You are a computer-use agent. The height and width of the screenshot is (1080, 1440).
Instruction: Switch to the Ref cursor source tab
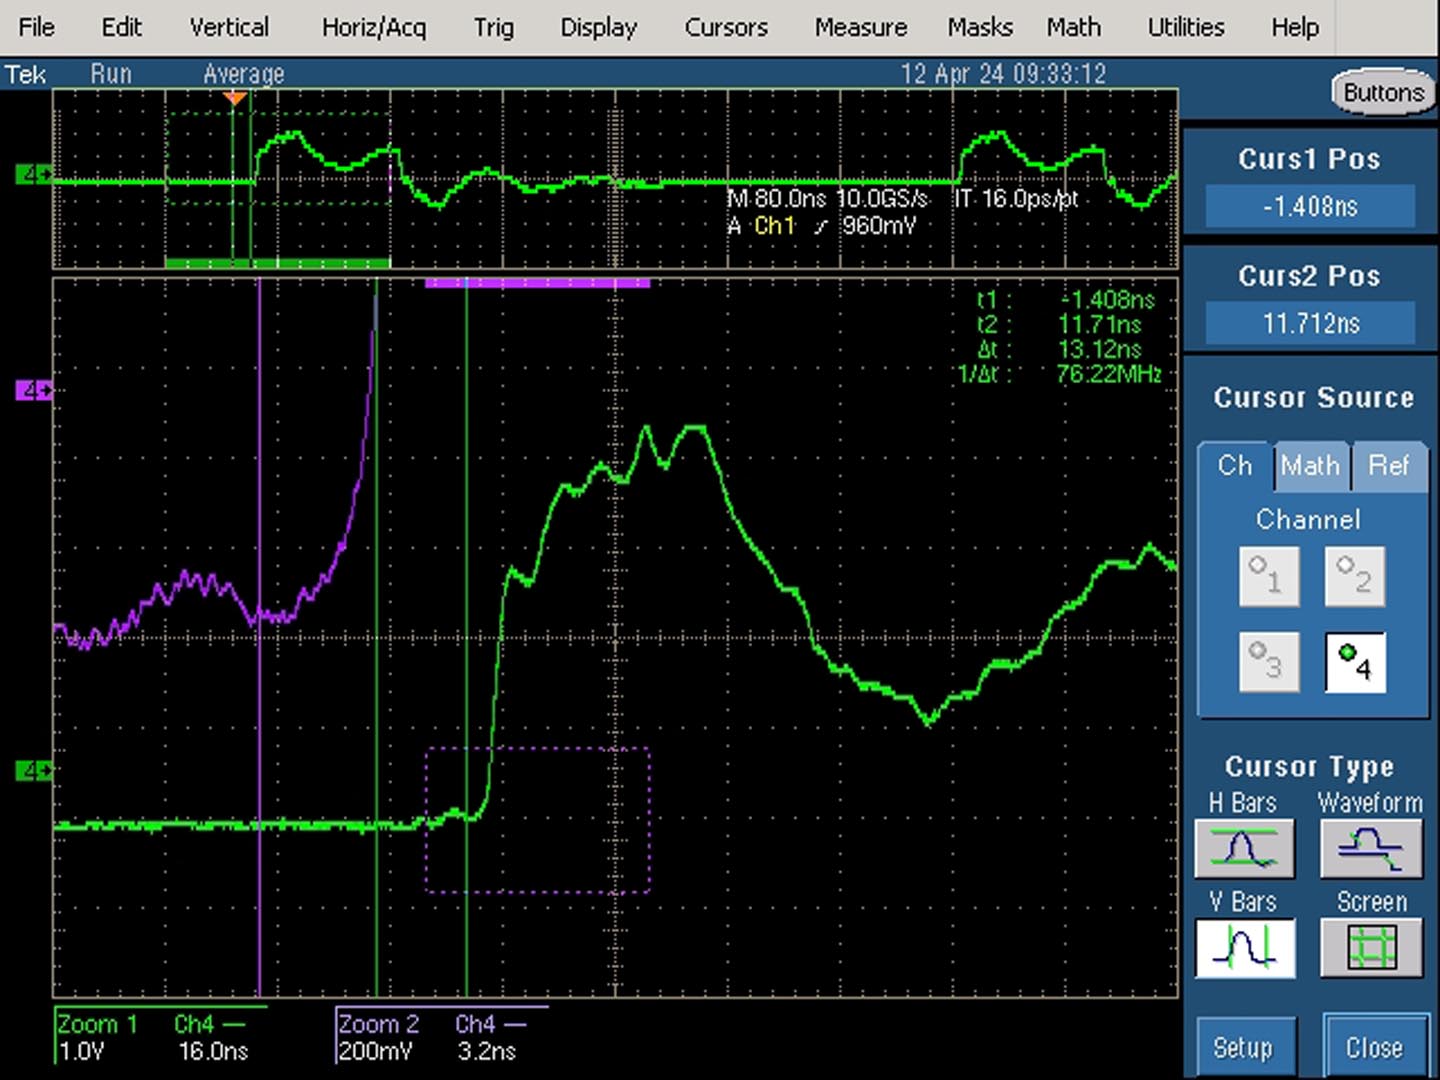1389,466
